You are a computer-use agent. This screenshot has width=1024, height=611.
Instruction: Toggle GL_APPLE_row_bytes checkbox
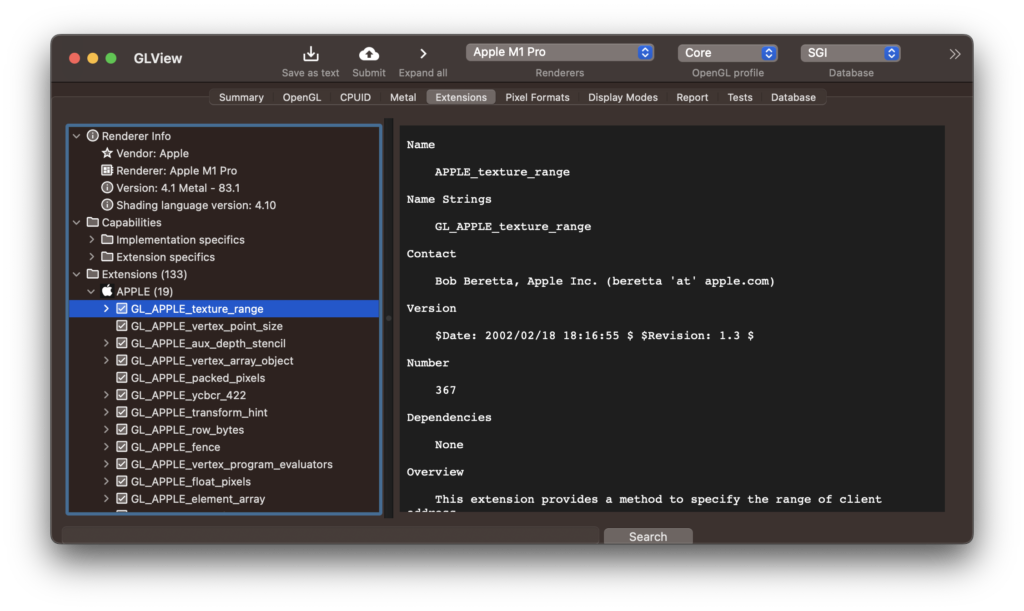(x=121, y=430)
